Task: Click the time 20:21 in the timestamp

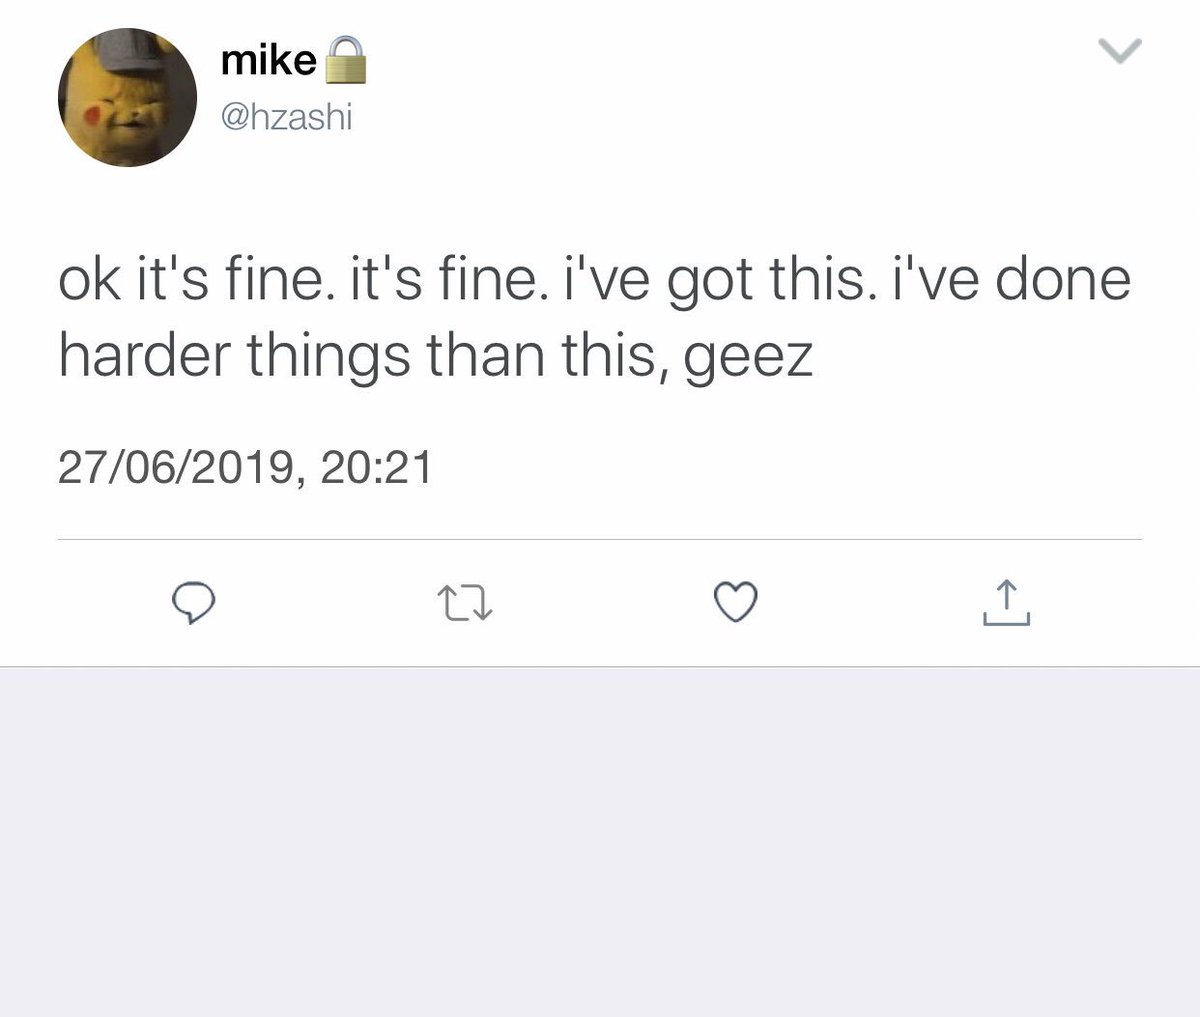Action: [377, 467]
